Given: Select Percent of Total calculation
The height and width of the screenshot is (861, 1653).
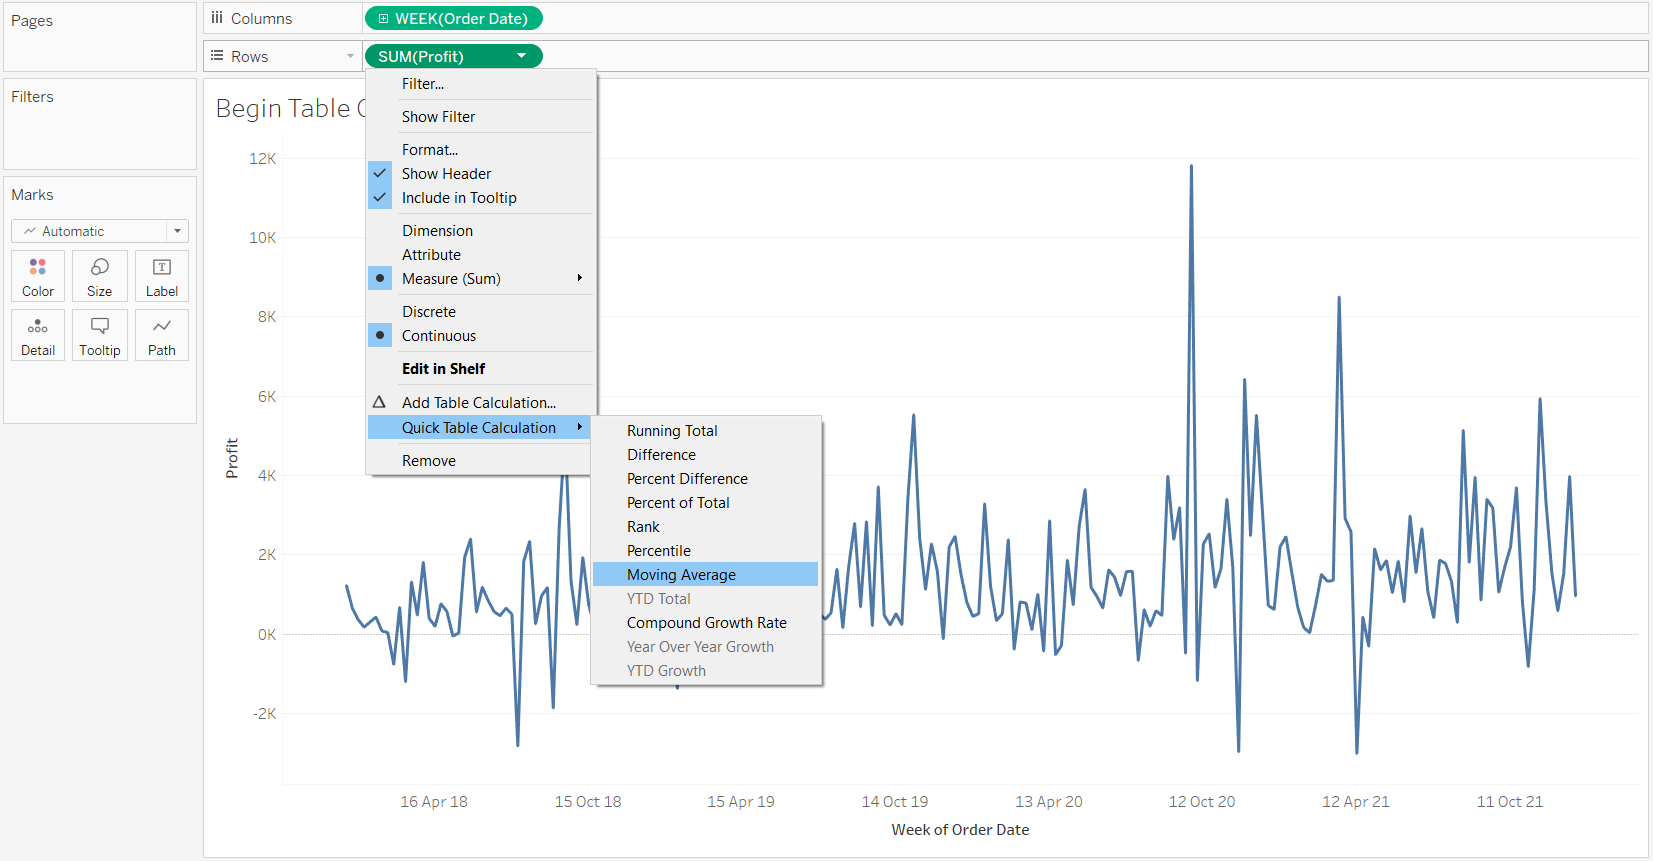Looking at the screenshot, I should [x=678, y=503].
